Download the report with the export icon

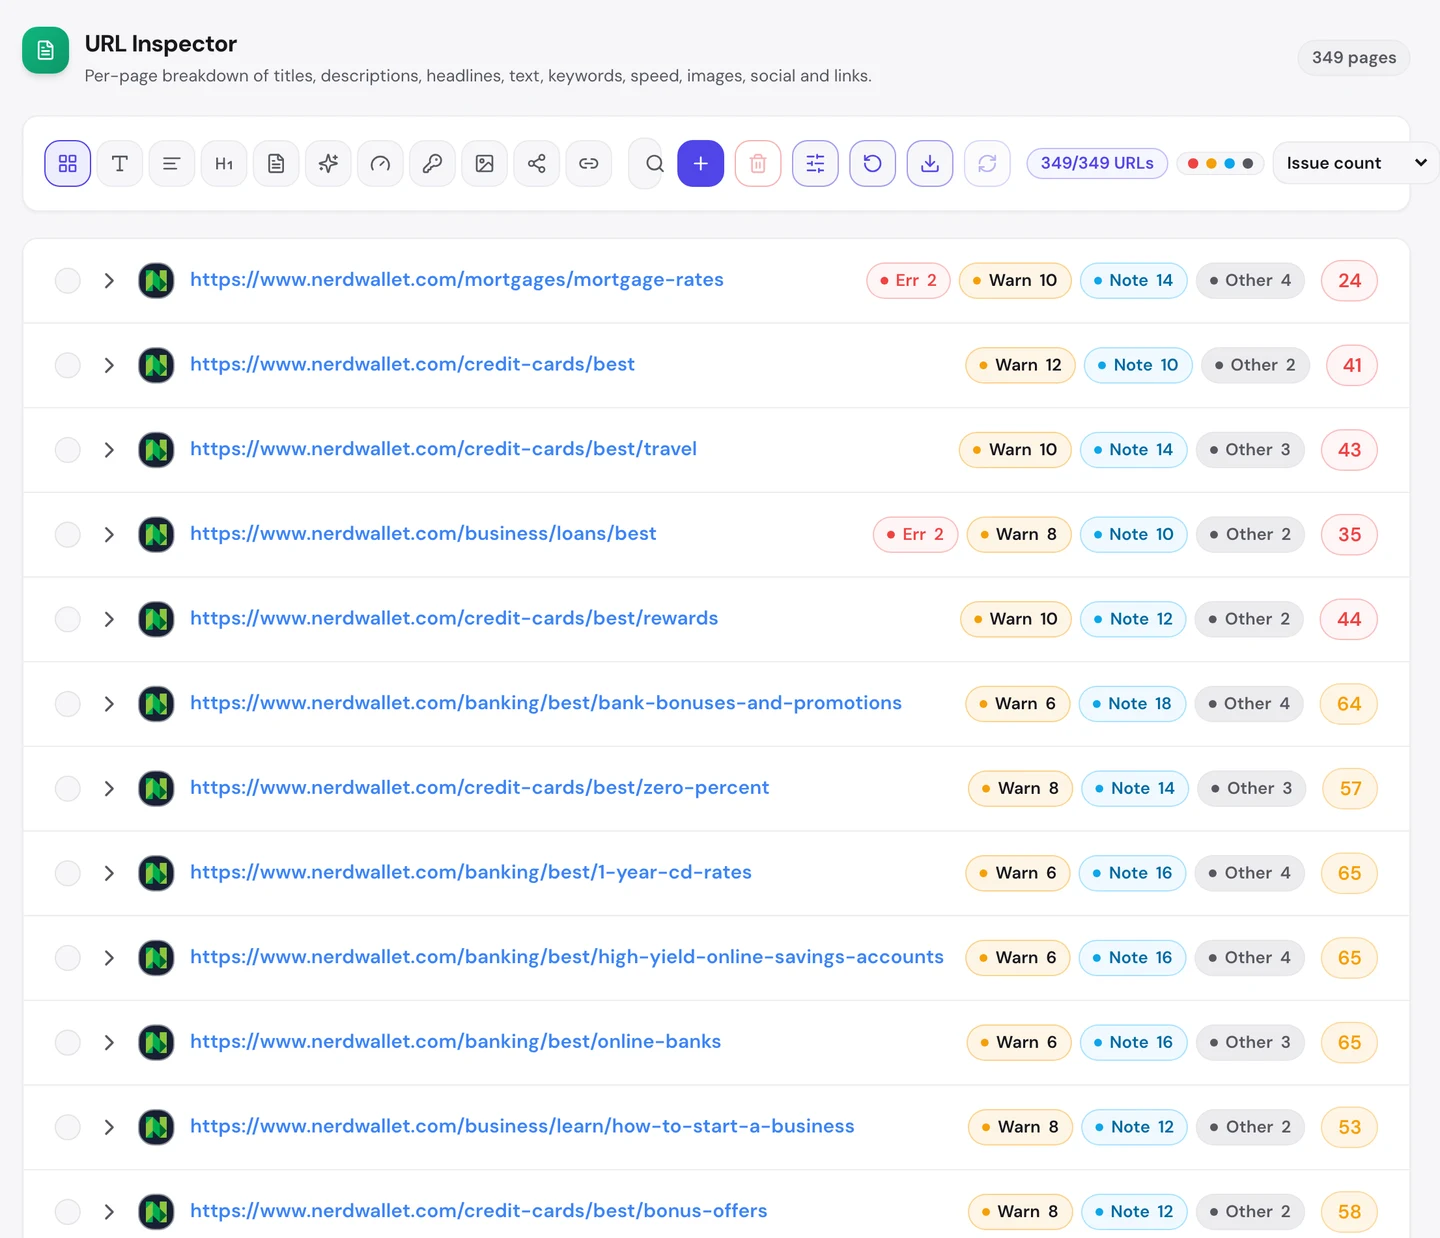(x=930, y=163)
